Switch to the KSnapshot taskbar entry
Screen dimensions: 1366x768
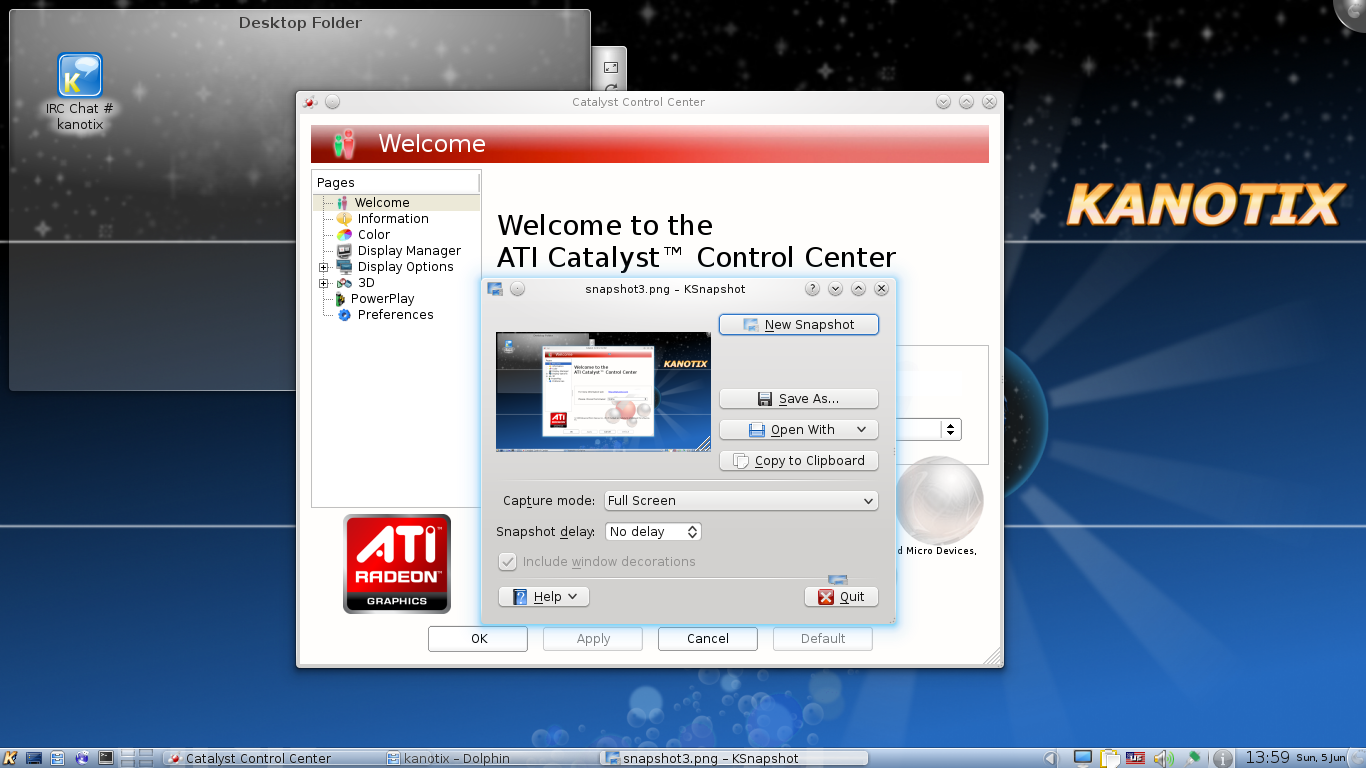tap(733, 758)
